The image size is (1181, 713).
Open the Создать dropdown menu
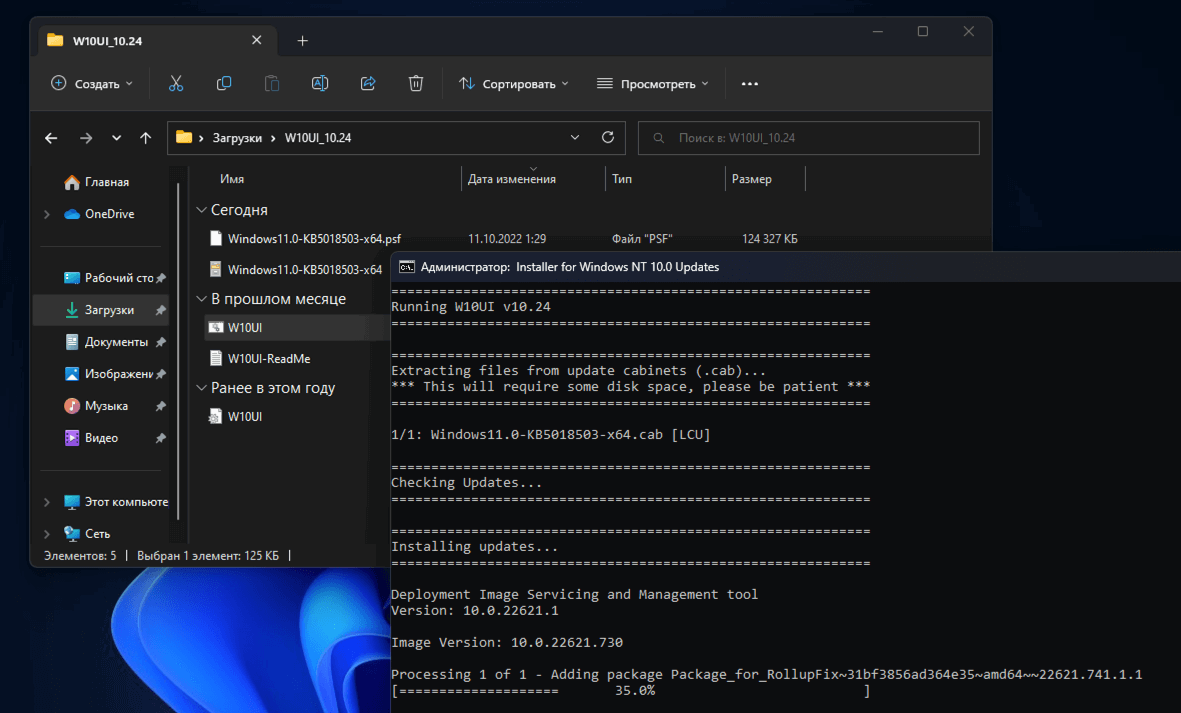coord(92,84)
